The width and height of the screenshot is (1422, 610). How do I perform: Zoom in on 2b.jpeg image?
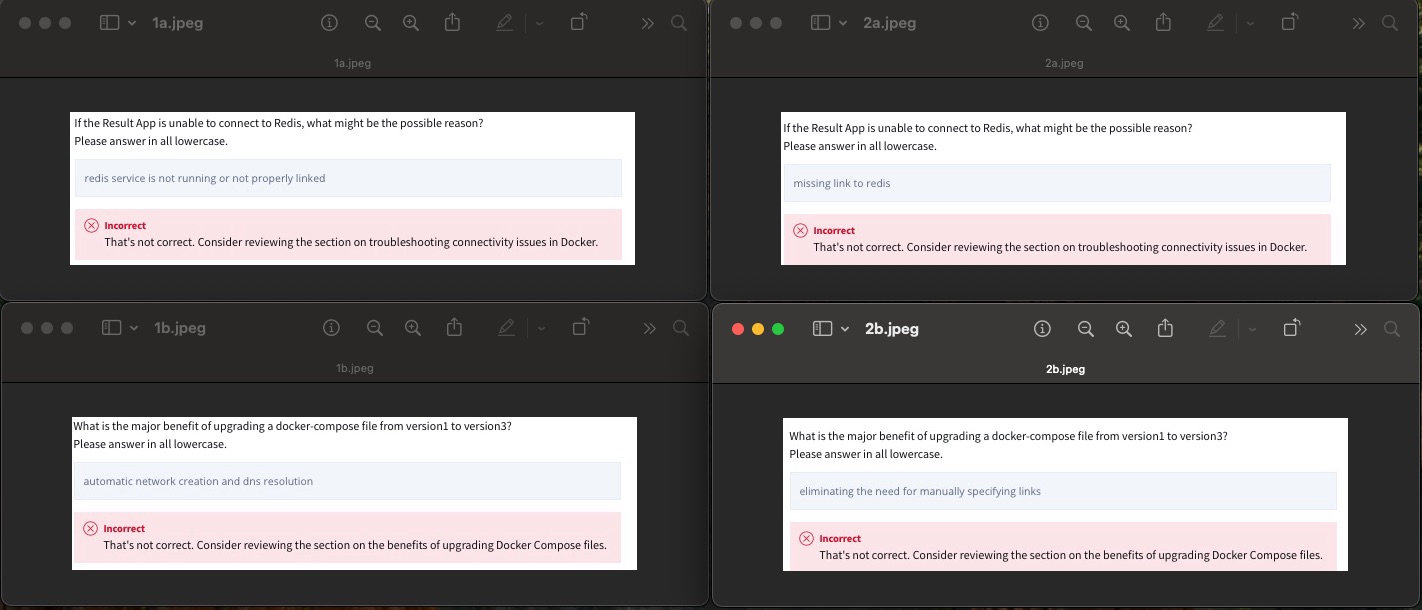[1124, 329]
